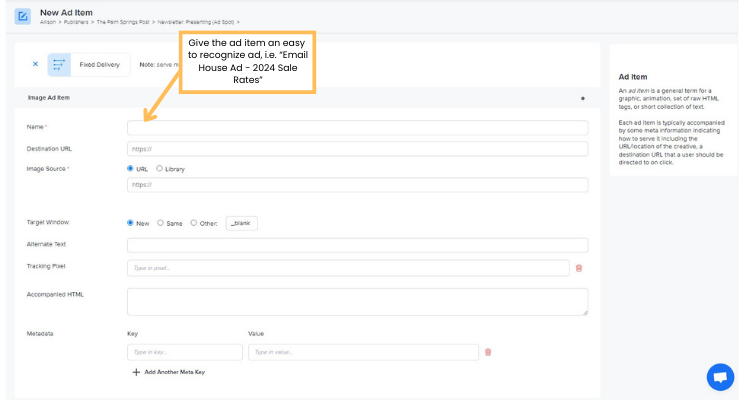Click the Fixed Delivery arrows icon
The height and width of the screenshot is (400, 750).
(59, 64)
